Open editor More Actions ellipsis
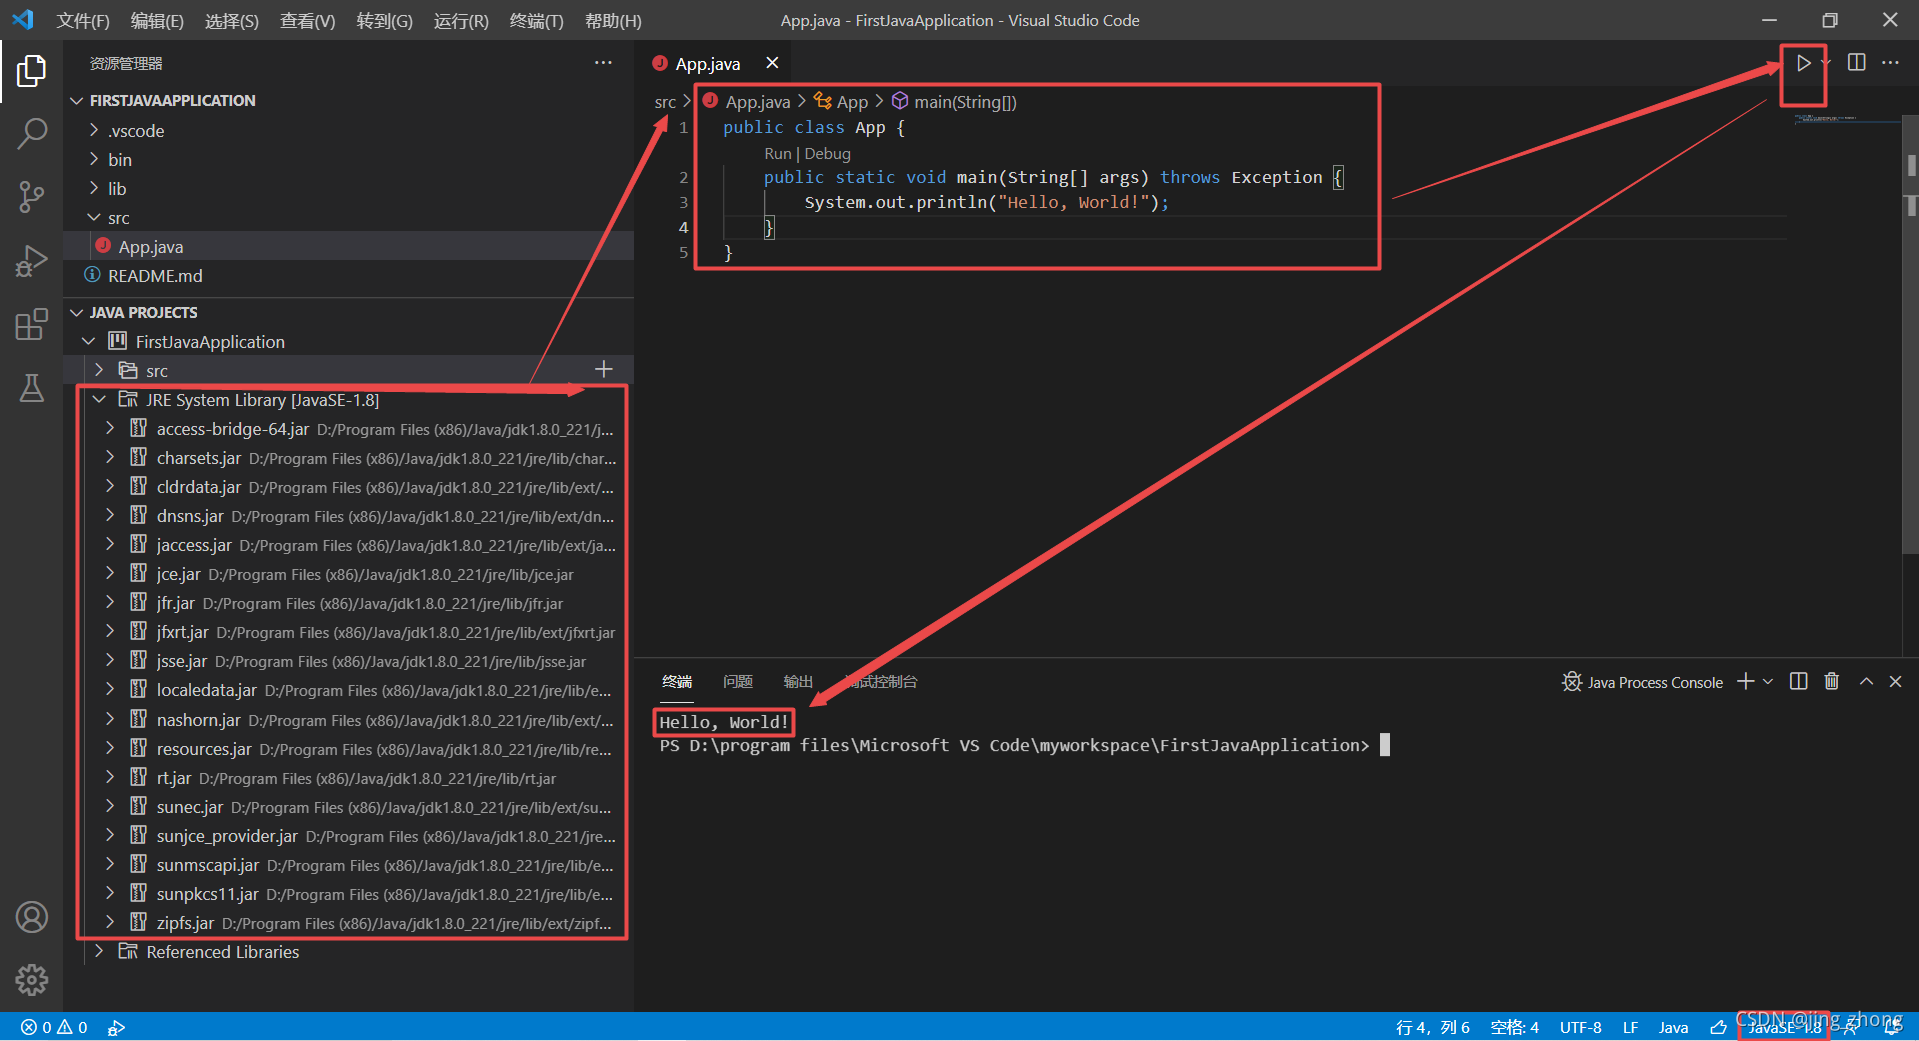Viewport: 1919px width, 1041px height. pyautogui.click(x=1890, y=62)
